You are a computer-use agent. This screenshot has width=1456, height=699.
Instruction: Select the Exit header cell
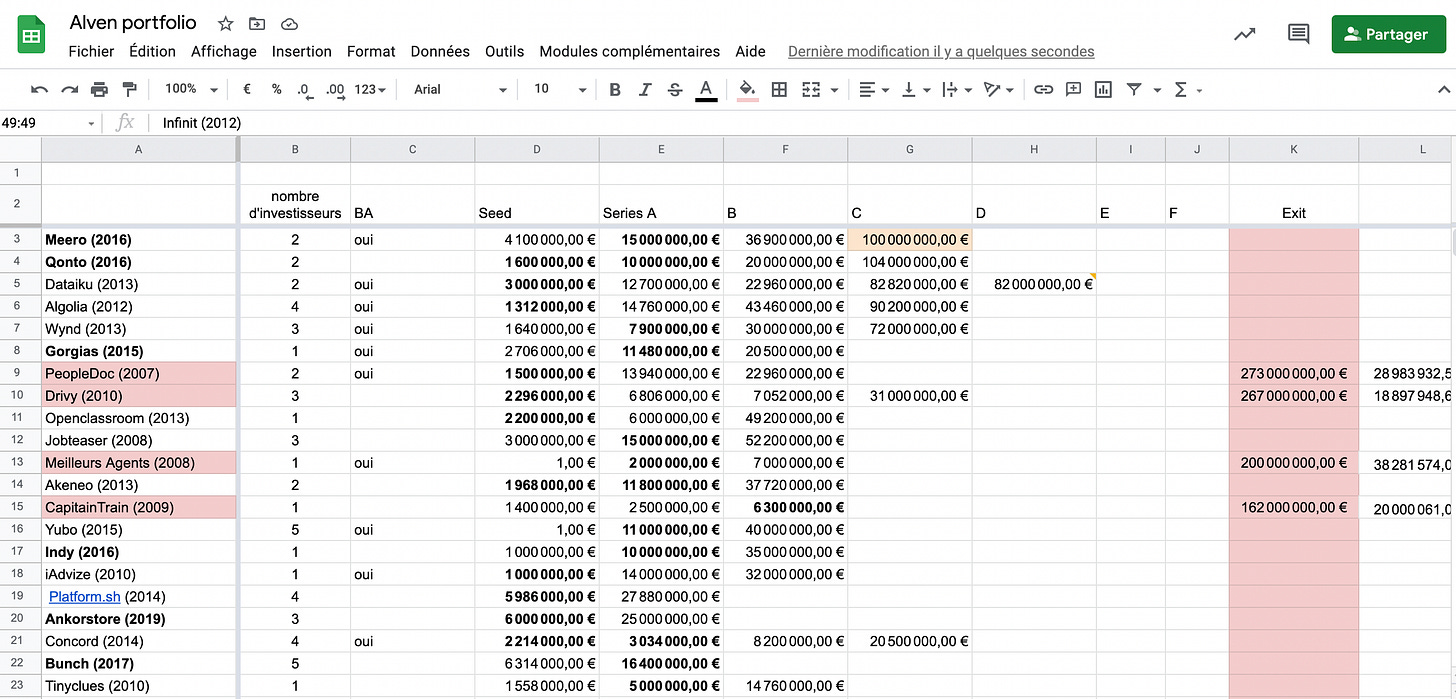[x=1294, y=205]
